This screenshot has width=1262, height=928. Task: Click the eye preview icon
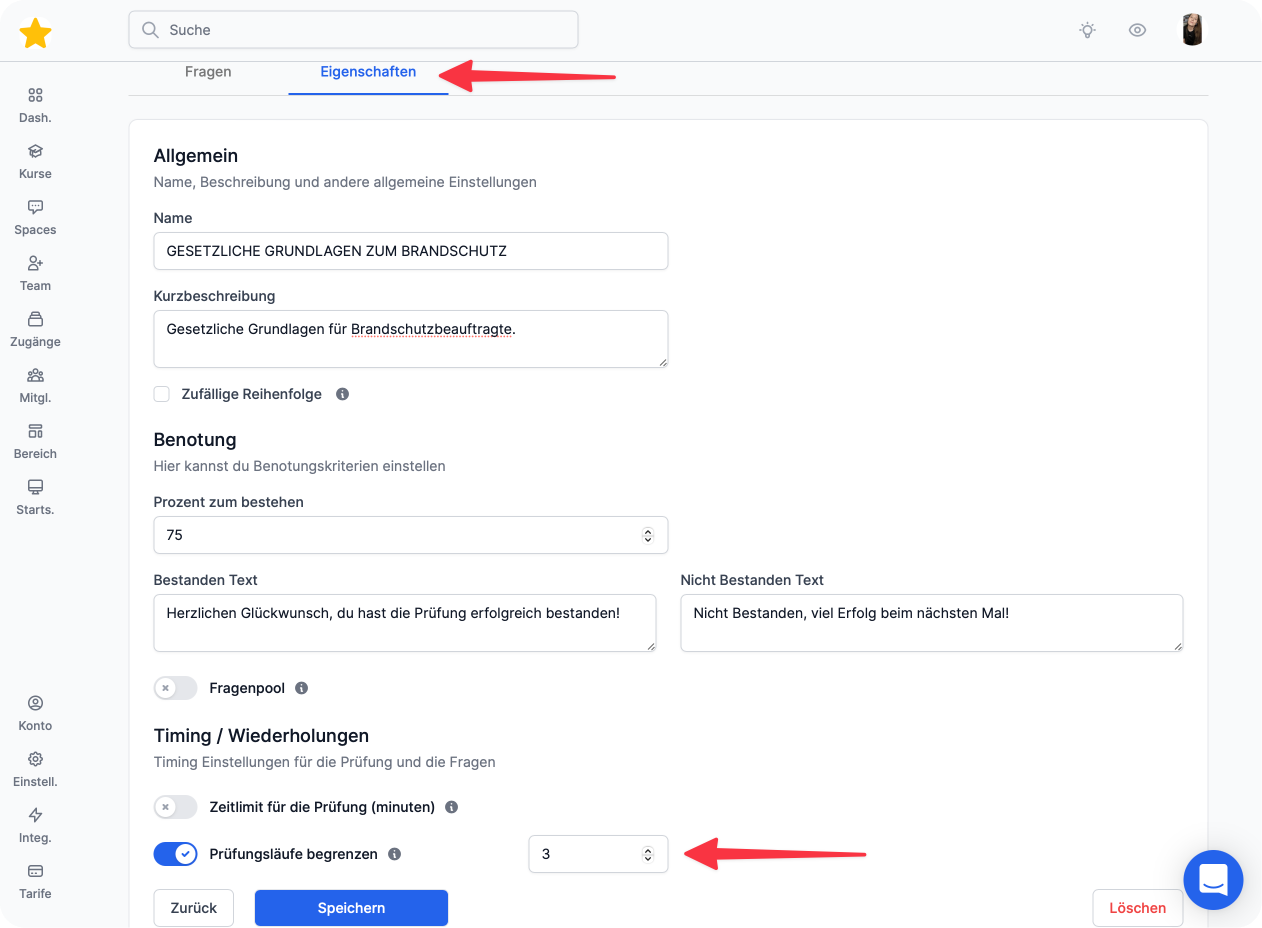pos(1137,30)
